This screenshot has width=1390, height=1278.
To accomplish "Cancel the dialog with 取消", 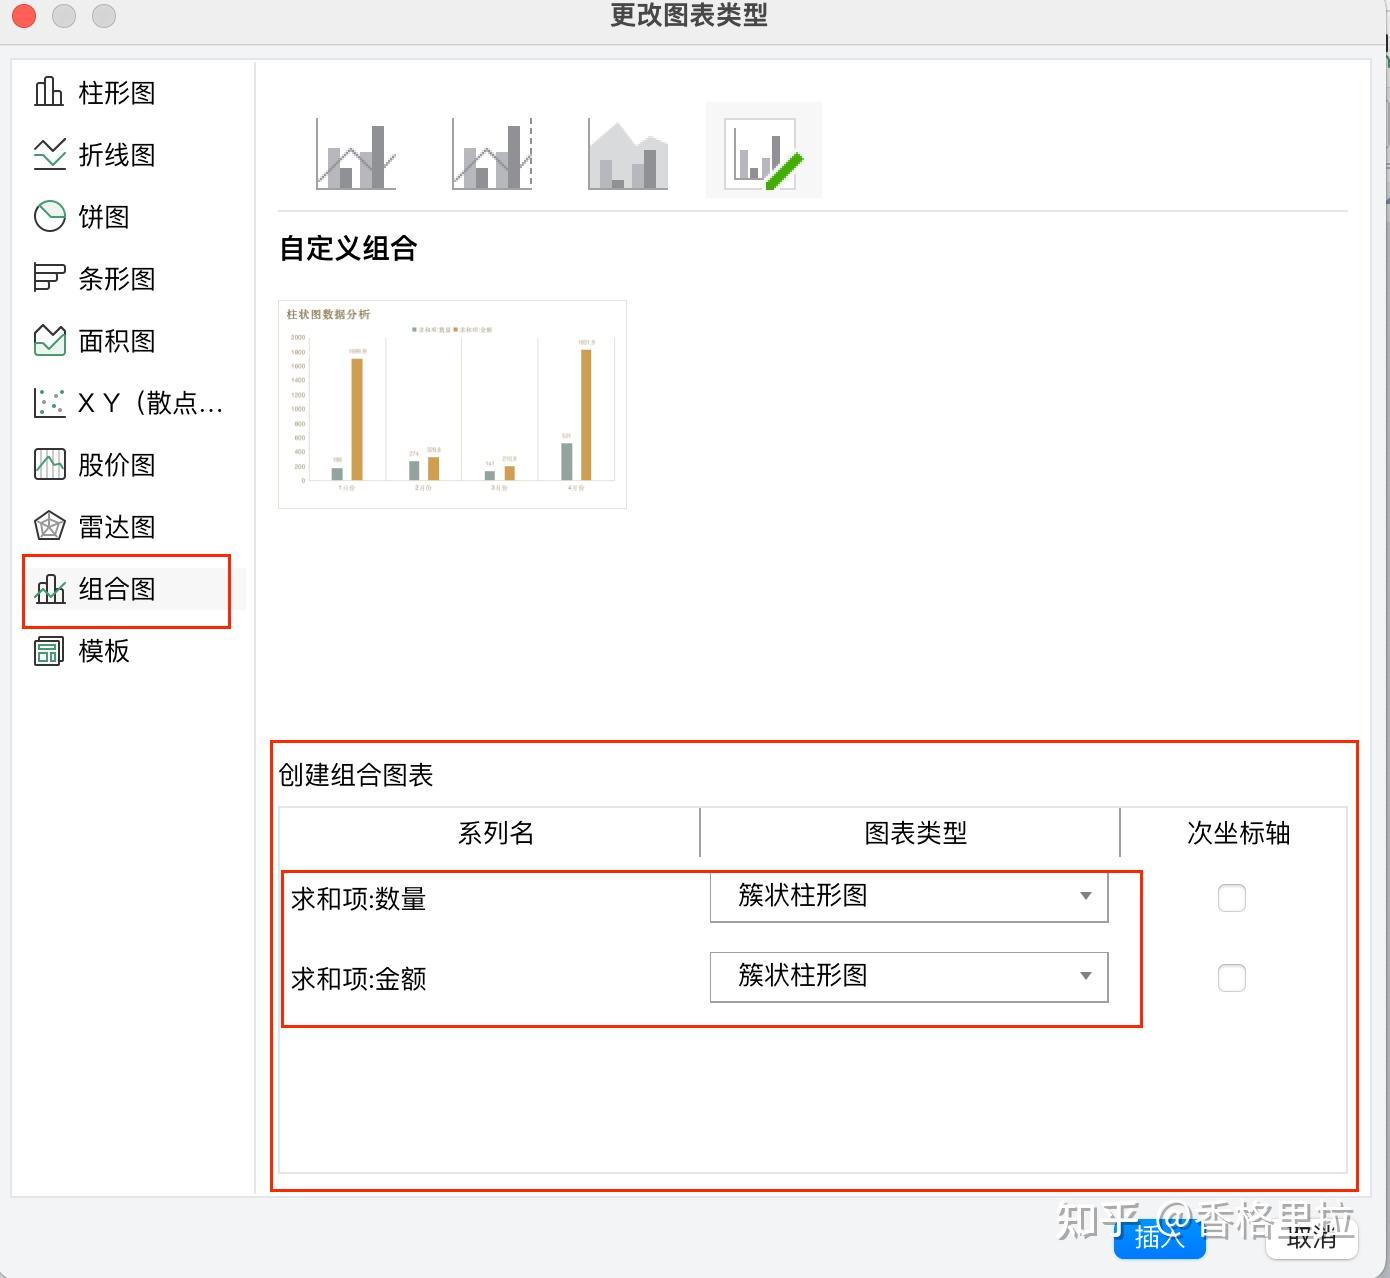I will [x=1311, y=1237].
